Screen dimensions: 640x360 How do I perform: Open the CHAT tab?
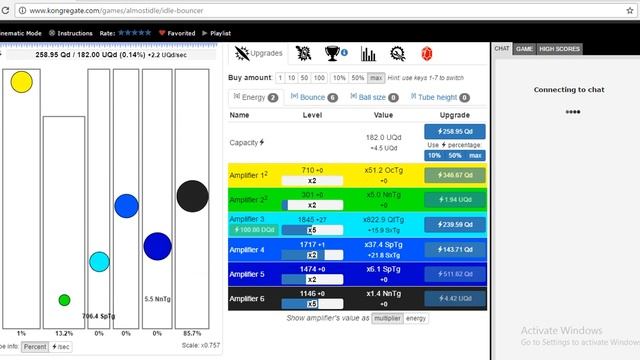click(502, 49)
